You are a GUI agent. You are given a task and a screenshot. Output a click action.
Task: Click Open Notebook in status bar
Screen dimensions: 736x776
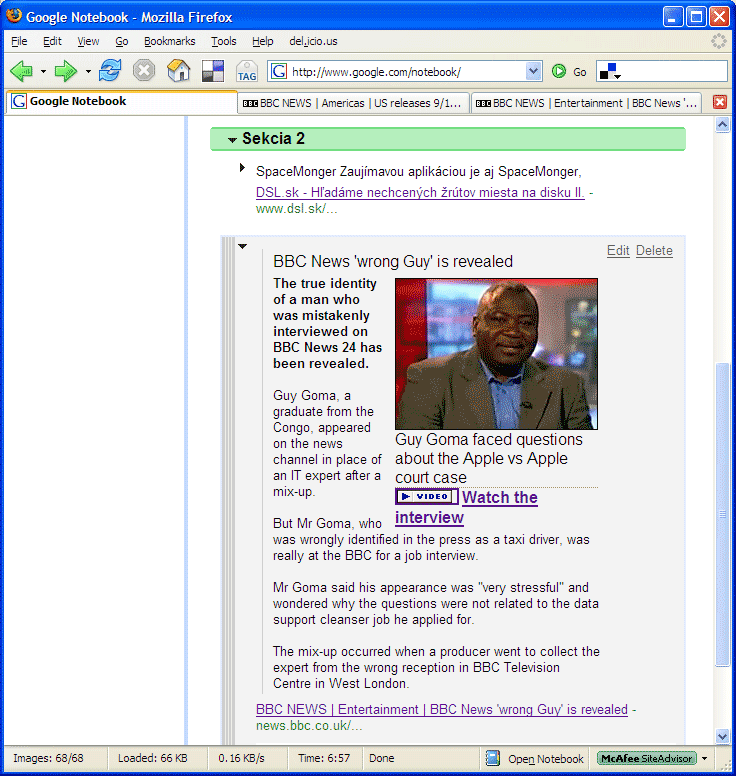click(546, 759)
